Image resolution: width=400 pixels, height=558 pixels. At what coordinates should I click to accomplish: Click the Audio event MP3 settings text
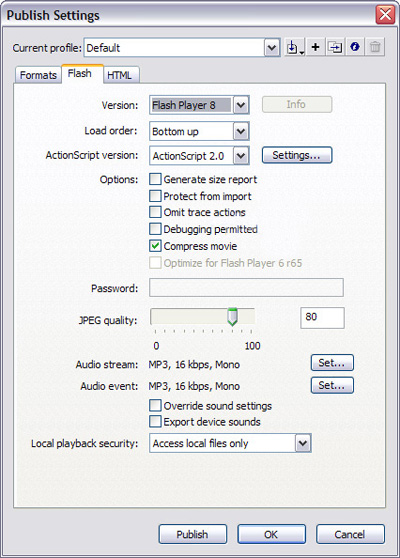tap(194, 386)
